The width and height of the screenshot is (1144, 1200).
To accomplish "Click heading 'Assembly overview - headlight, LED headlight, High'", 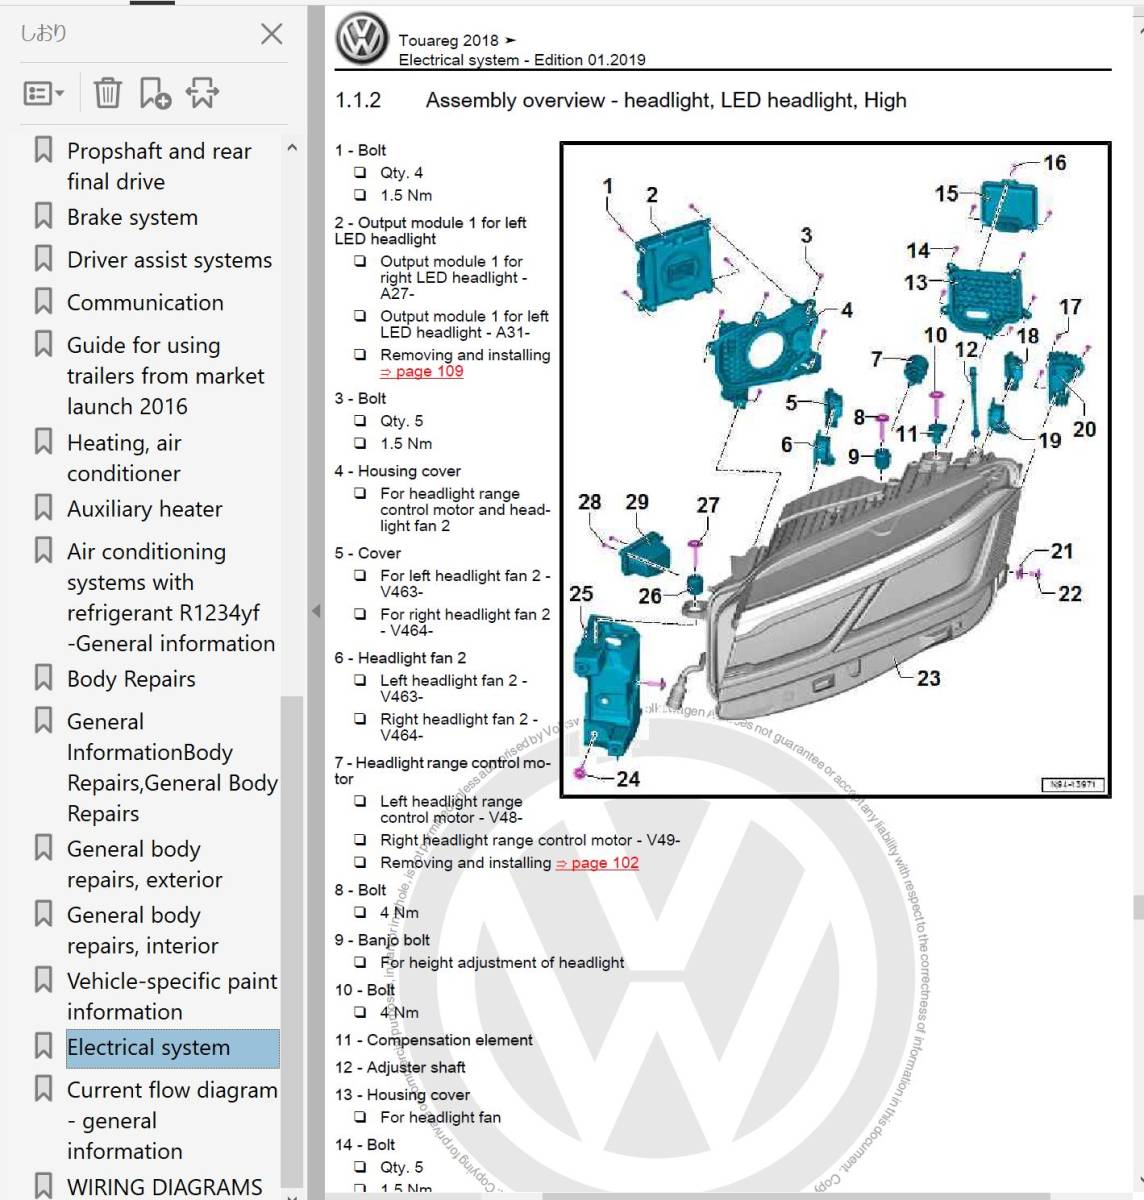I will tap(666, 100).
